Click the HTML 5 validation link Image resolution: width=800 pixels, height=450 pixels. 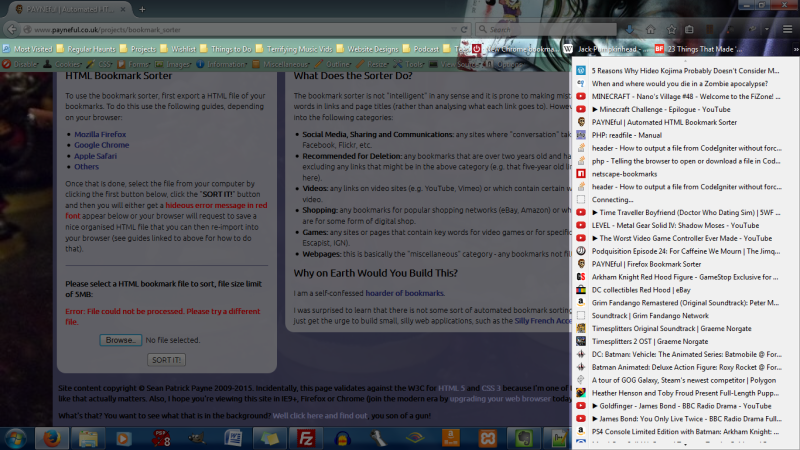coord(451,388)
